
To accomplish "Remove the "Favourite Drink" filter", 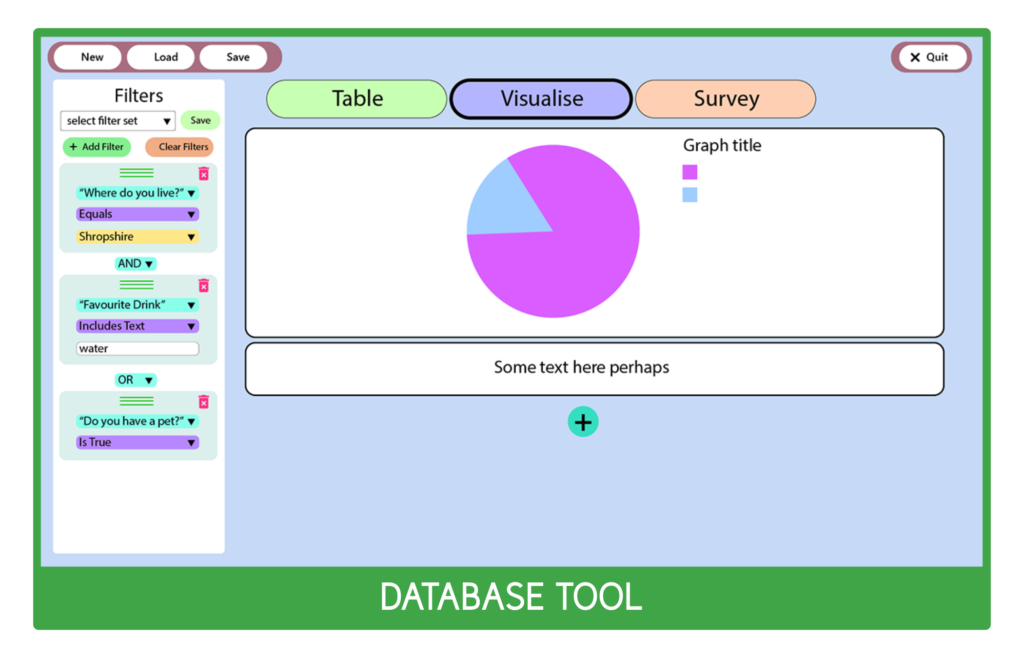I will tap(204, 285).
